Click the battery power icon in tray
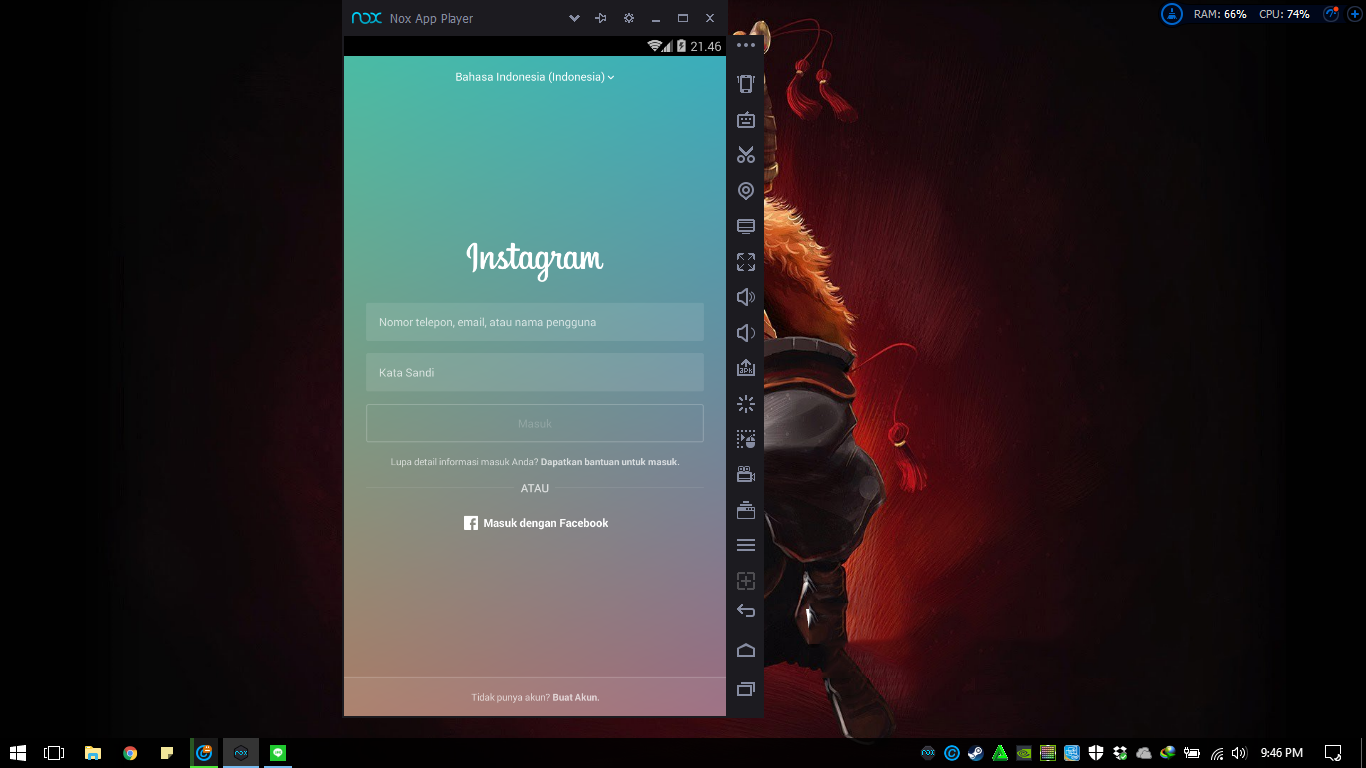 click(x=1192, y=753)
